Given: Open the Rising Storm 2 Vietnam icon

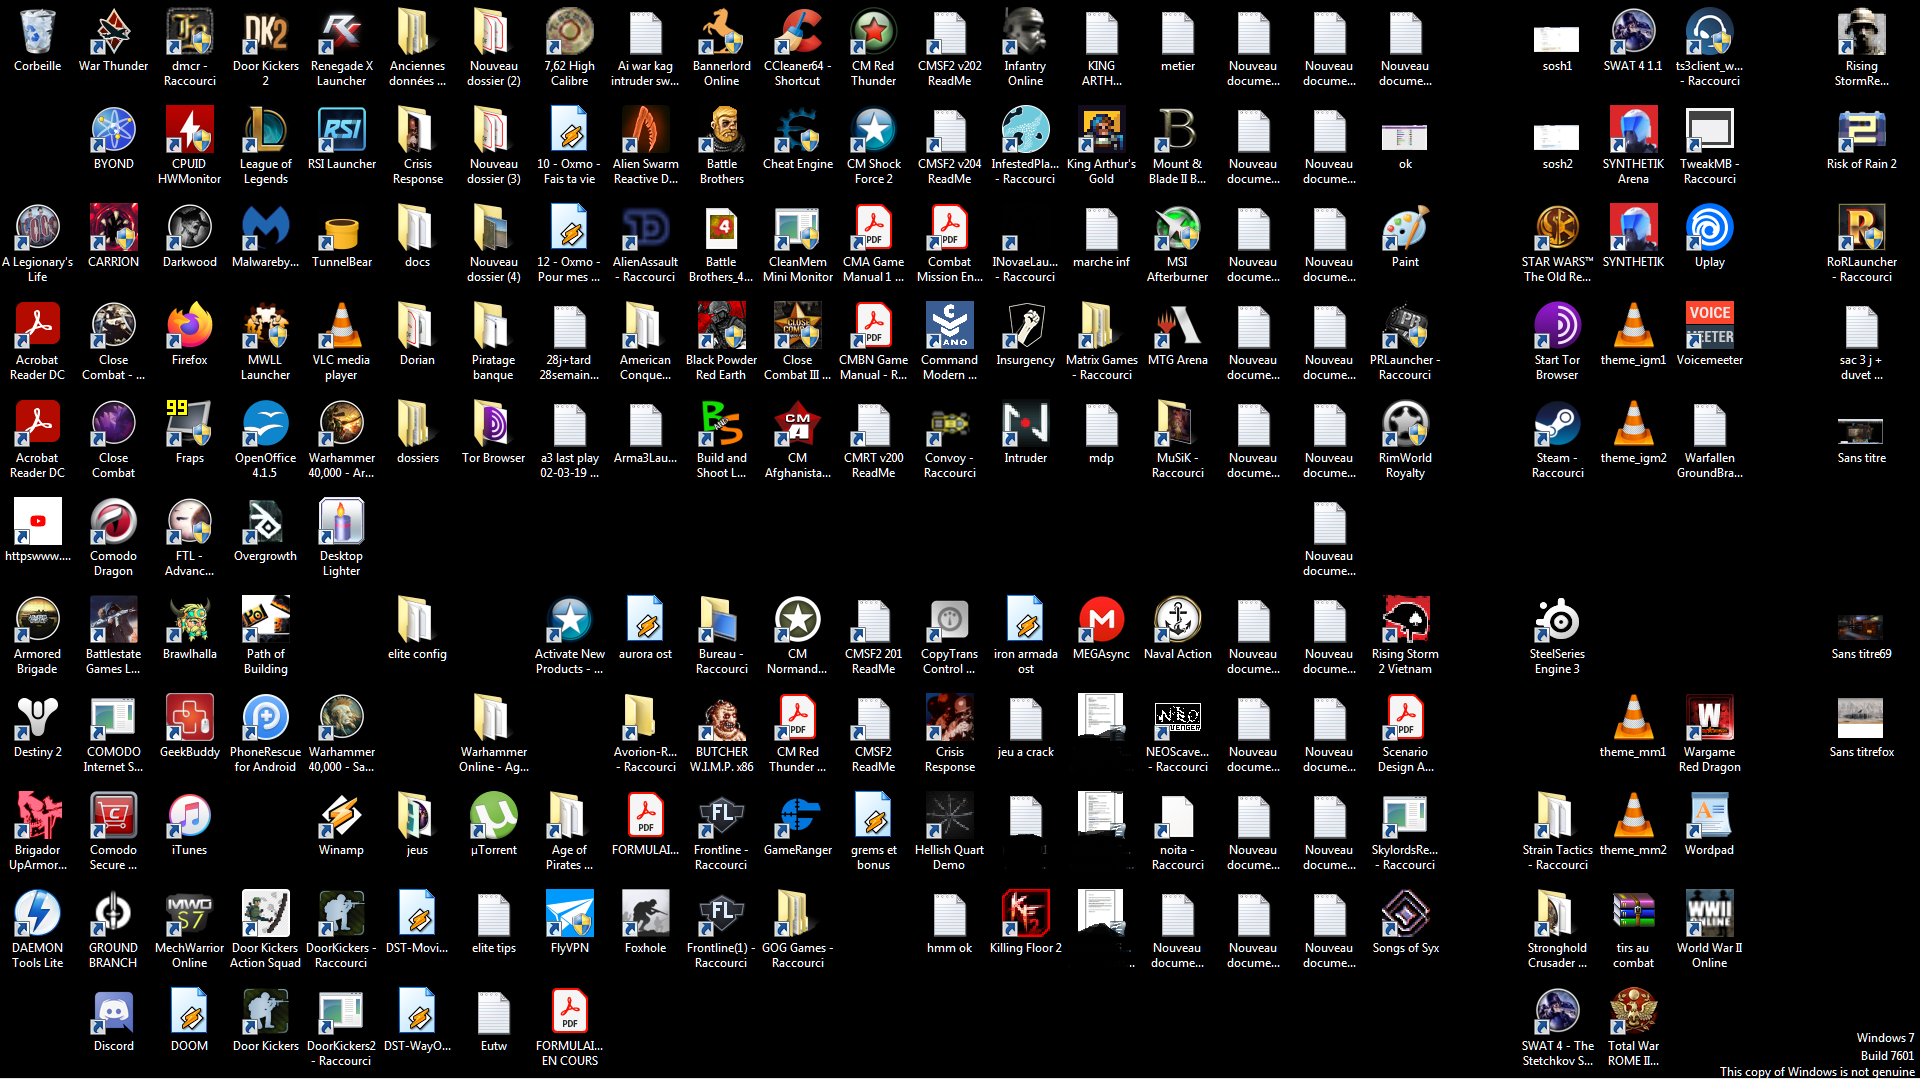Looking at the screenshot, I should point(1405,635).
